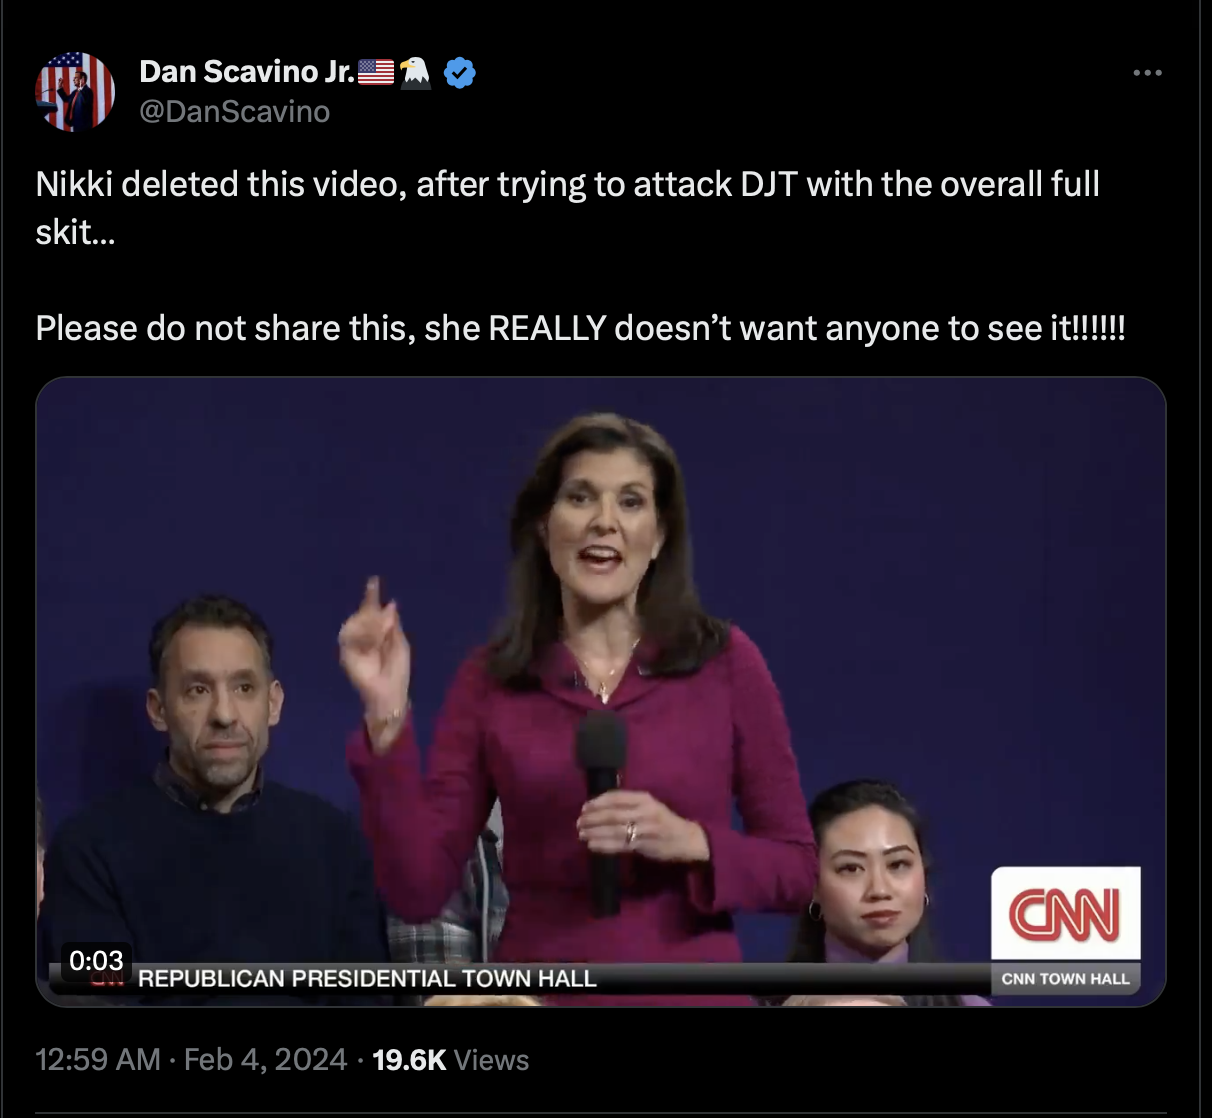Click the American flag emoji beside name
Viewport: 1212px width, 1118px height.
pyautogui.click(x=376, y=72)
